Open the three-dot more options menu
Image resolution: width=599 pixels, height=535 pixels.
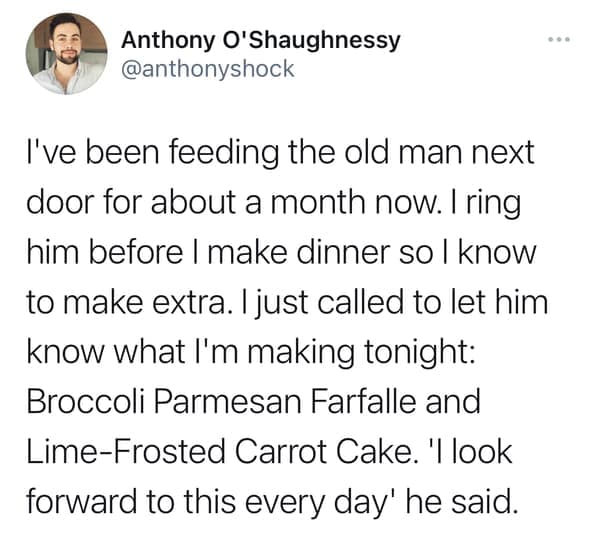pyautogui.click(x=559, y=39)
